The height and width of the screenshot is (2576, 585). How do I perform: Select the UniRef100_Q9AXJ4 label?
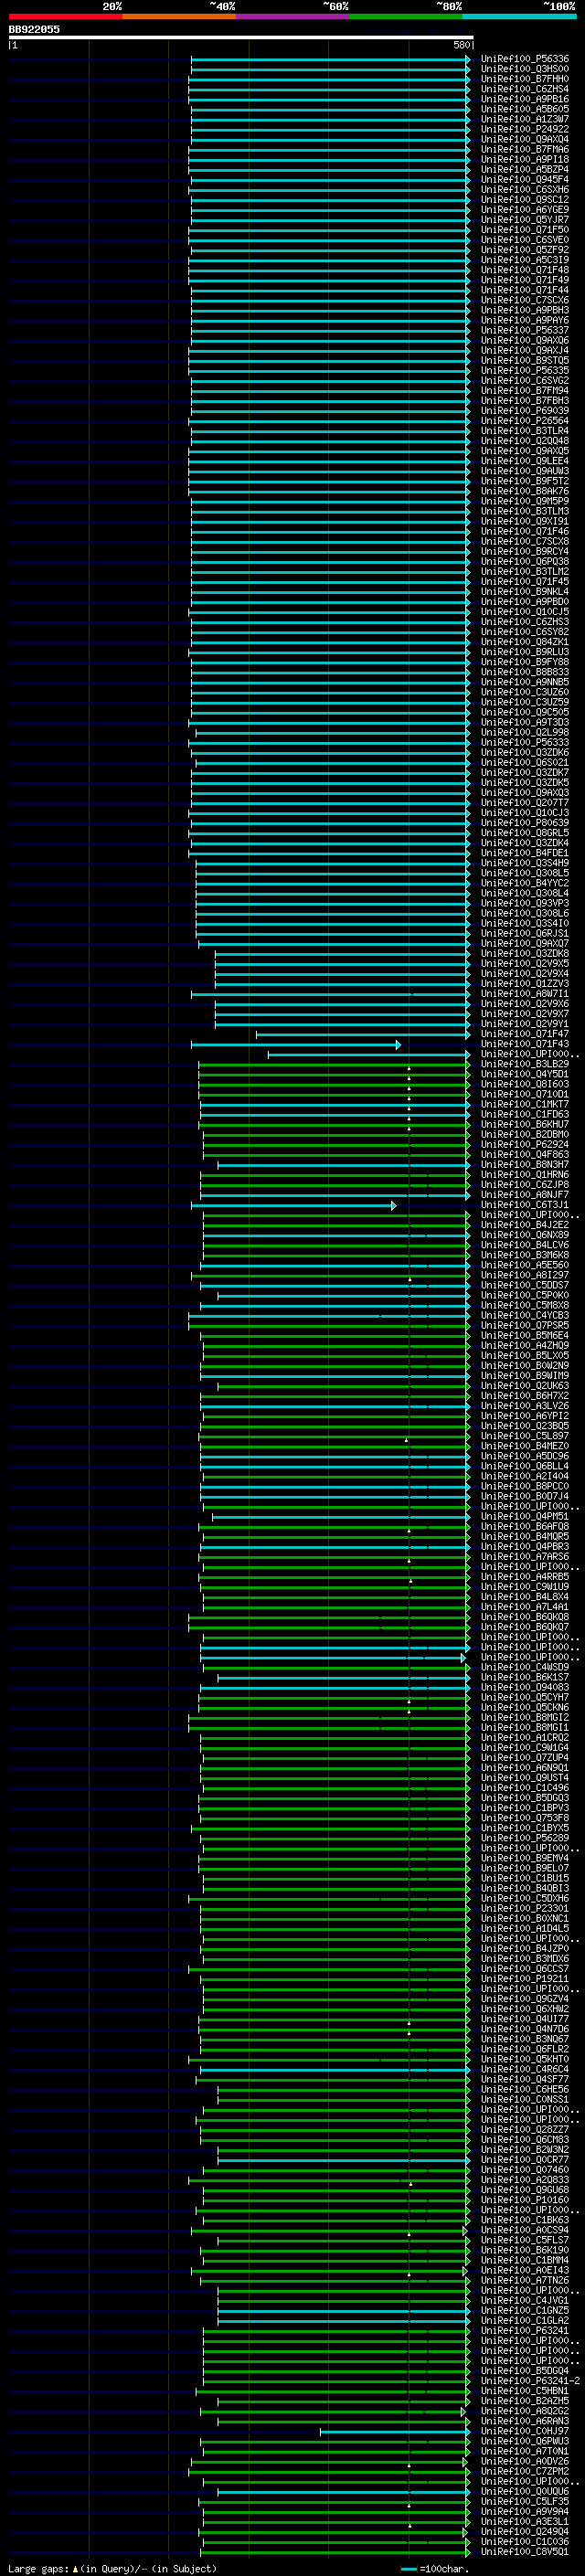pos(525,350)
